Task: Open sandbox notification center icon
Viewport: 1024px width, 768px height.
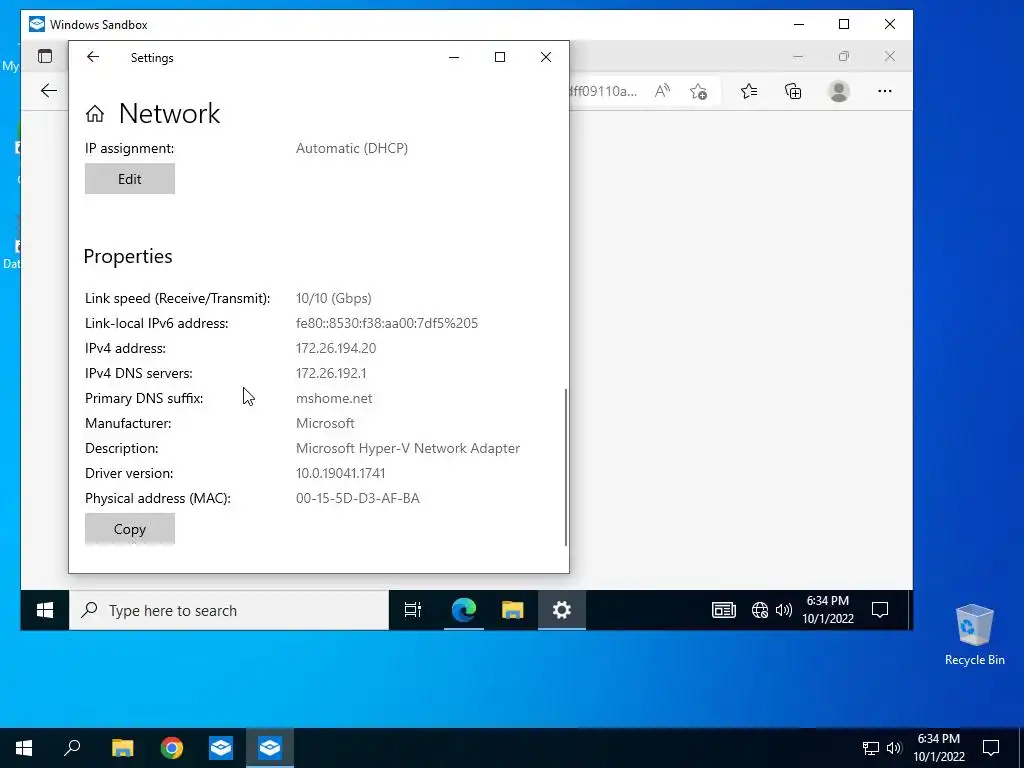Action: pos(880,610)
